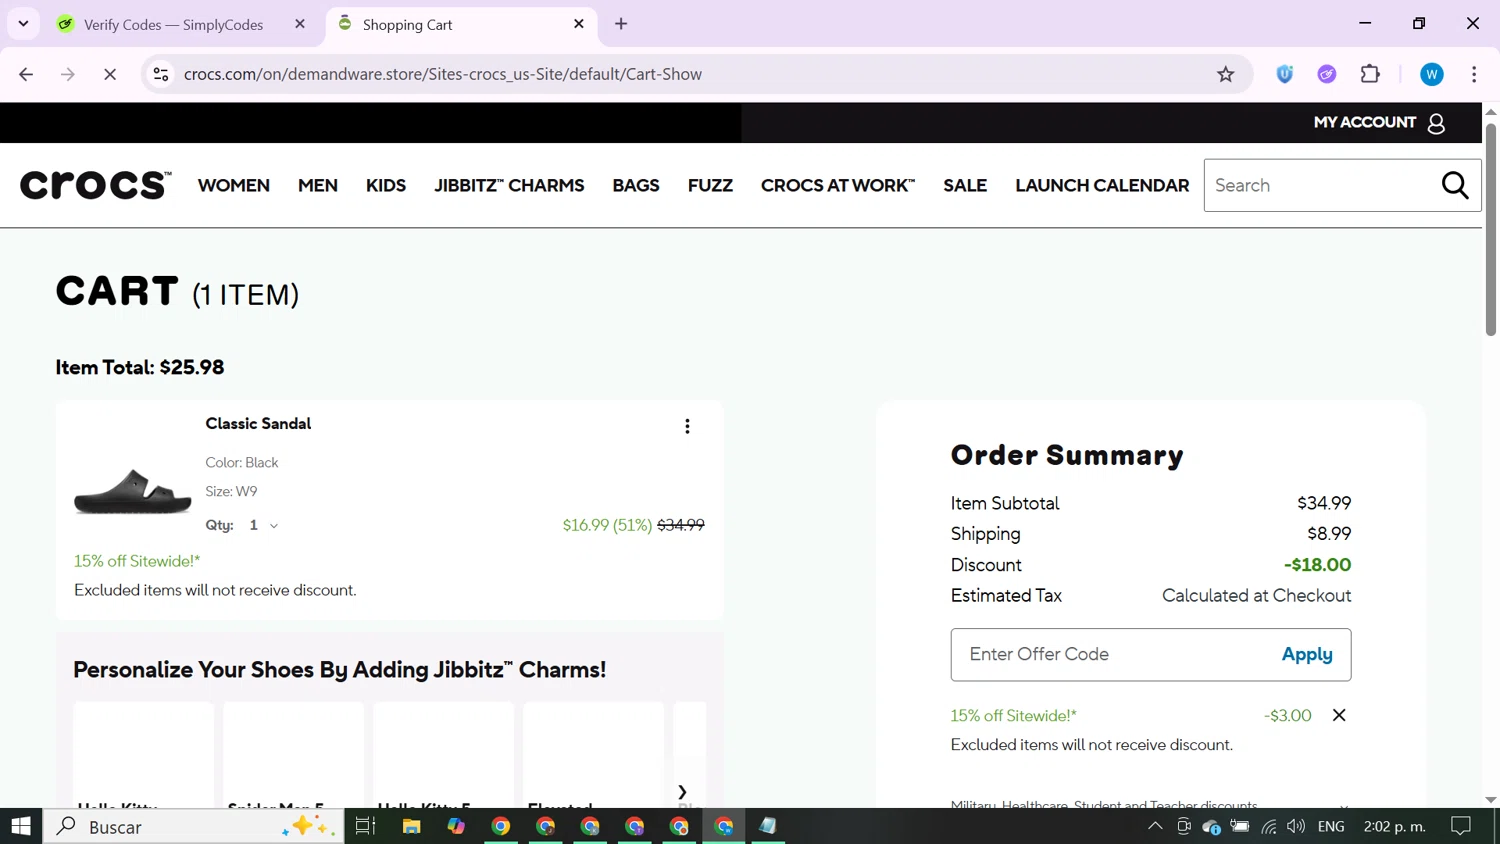Click the Discount -$18.00 value
This screenshot has width=1500, height=844.
pyautogui.click(x=1317, y=565)
